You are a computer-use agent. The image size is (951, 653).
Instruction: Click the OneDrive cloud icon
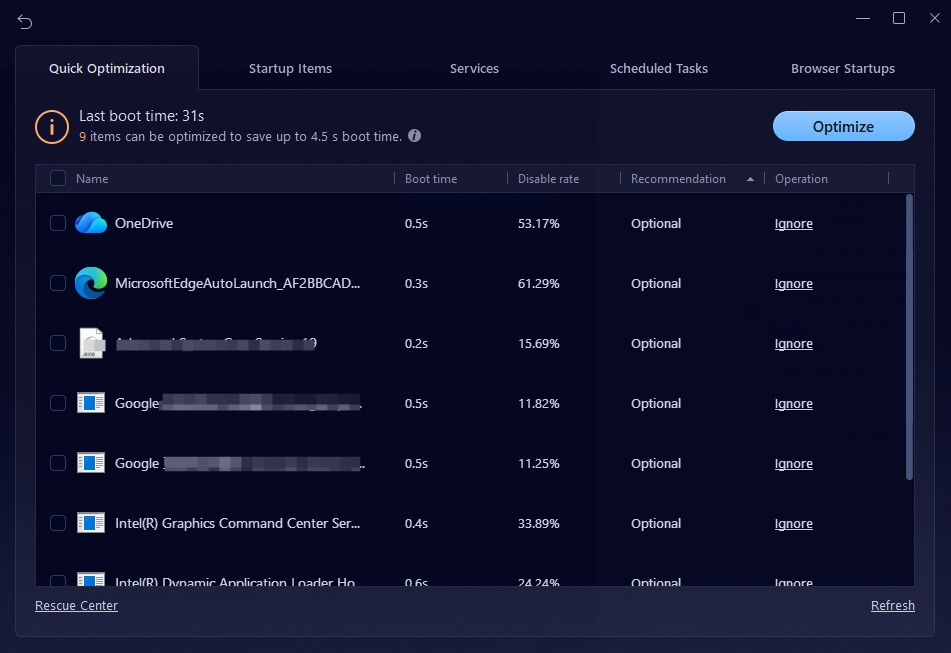pyautogui.click(x=91, y=223)
